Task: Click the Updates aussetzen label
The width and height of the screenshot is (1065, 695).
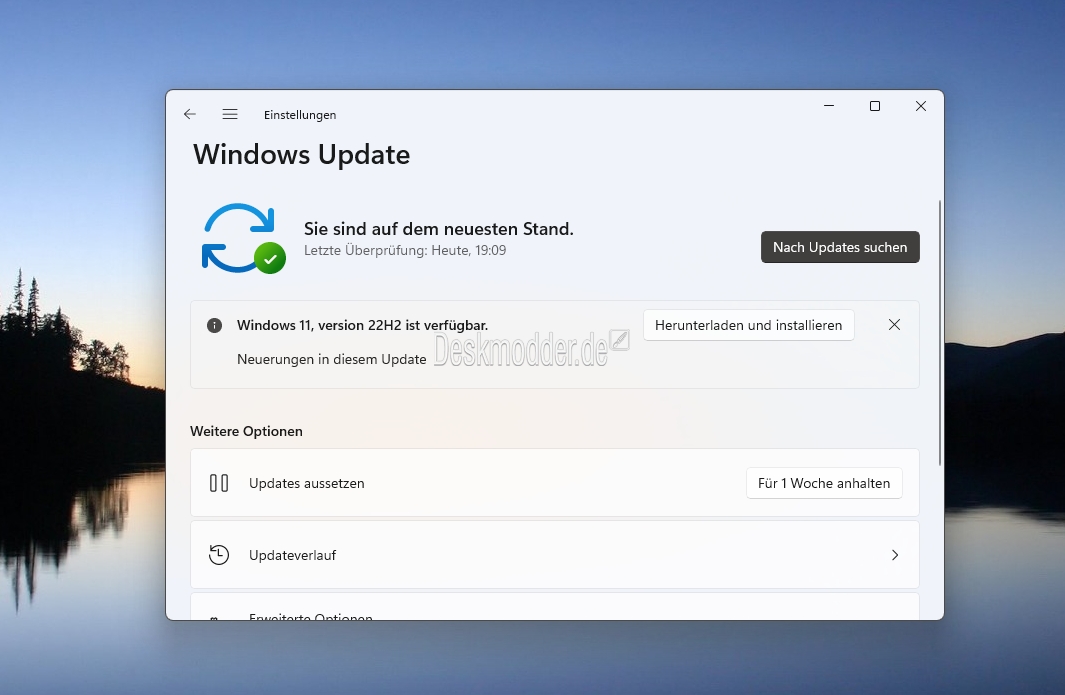Action: tap(306, 483)
